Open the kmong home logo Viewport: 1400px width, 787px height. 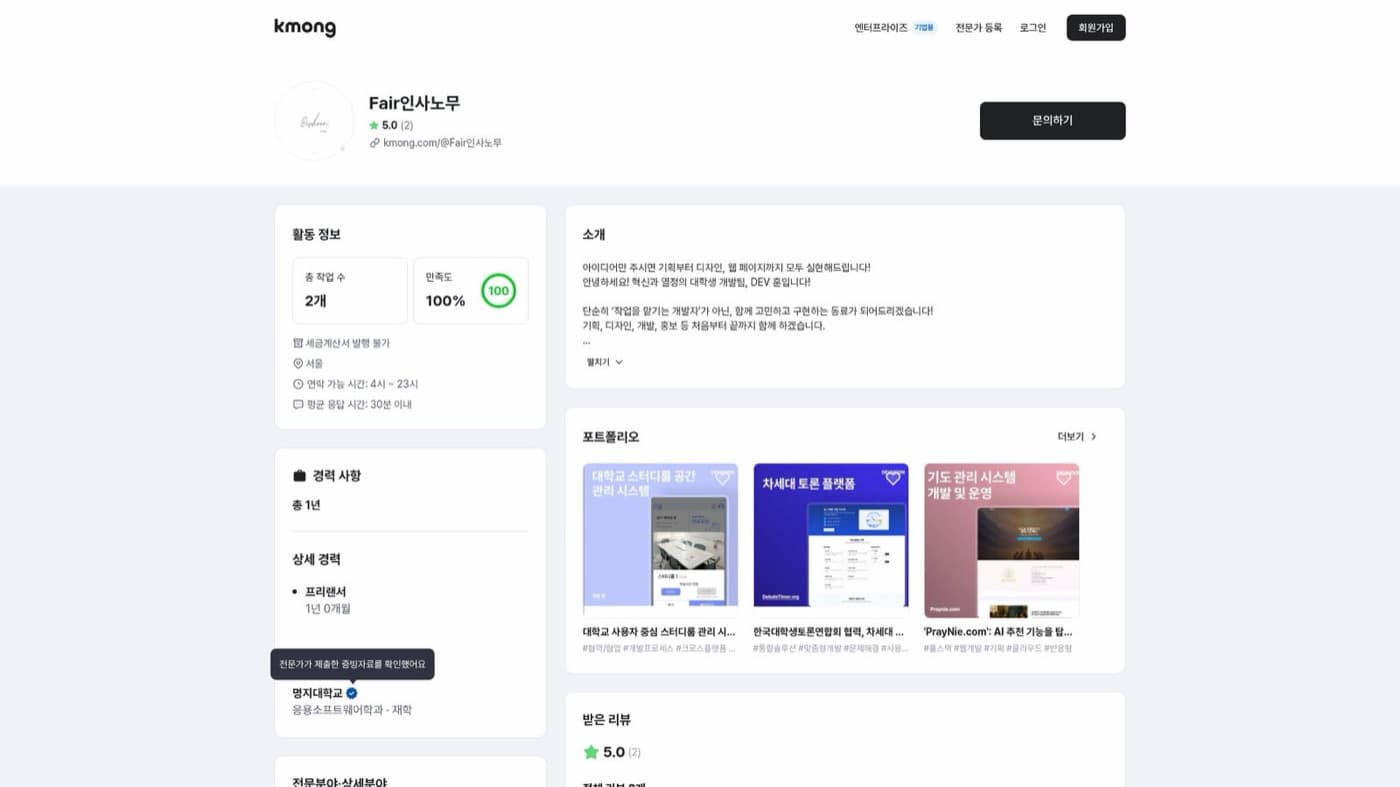(305, 28)
